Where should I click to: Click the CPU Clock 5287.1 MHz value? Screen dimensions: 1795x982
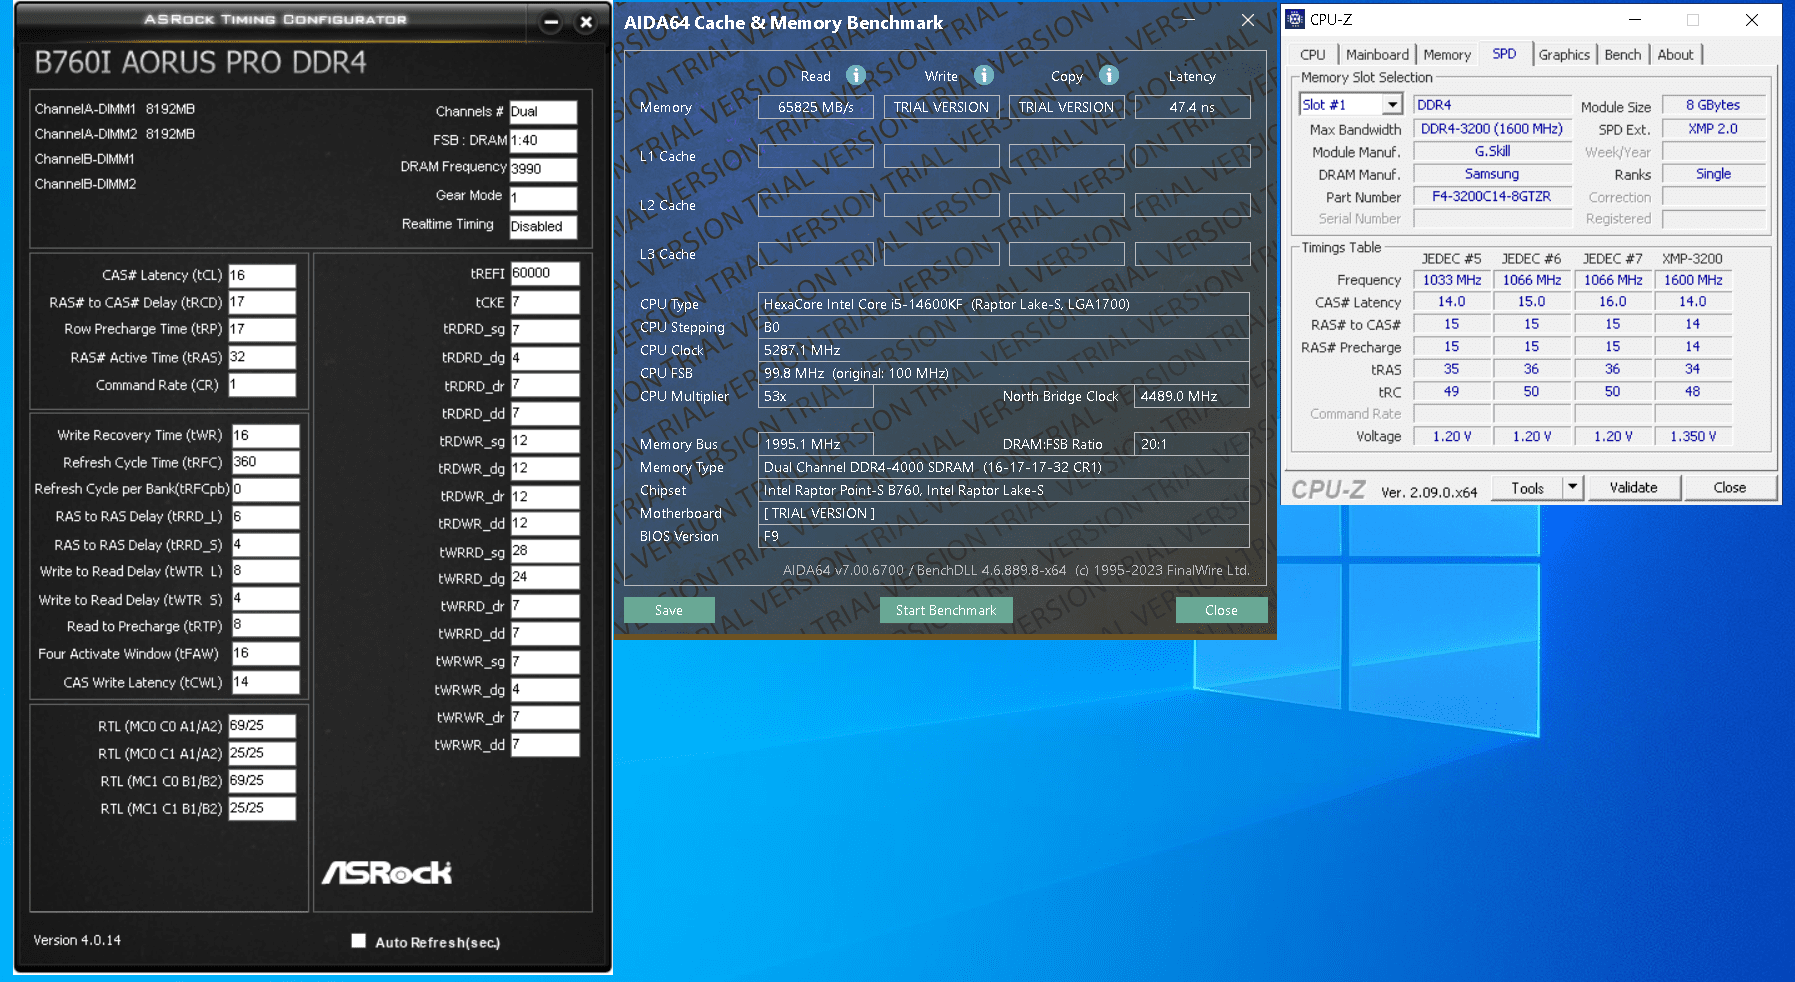click(x=1003, y=350)
